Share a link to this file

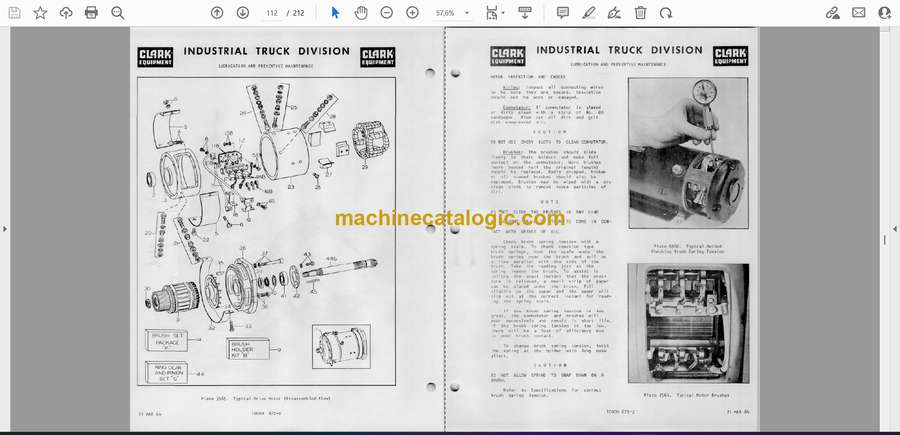(832, 13)
